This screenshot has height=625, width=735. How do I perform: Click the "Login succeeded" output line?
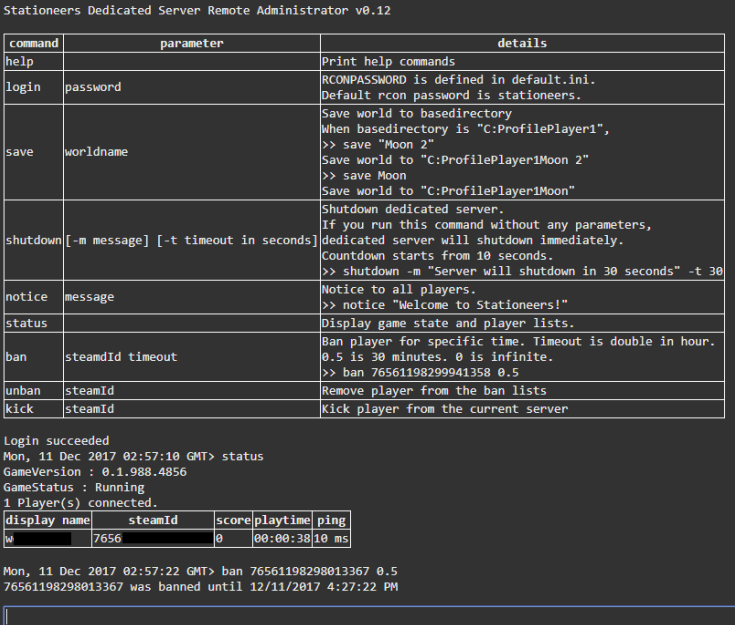56,441
